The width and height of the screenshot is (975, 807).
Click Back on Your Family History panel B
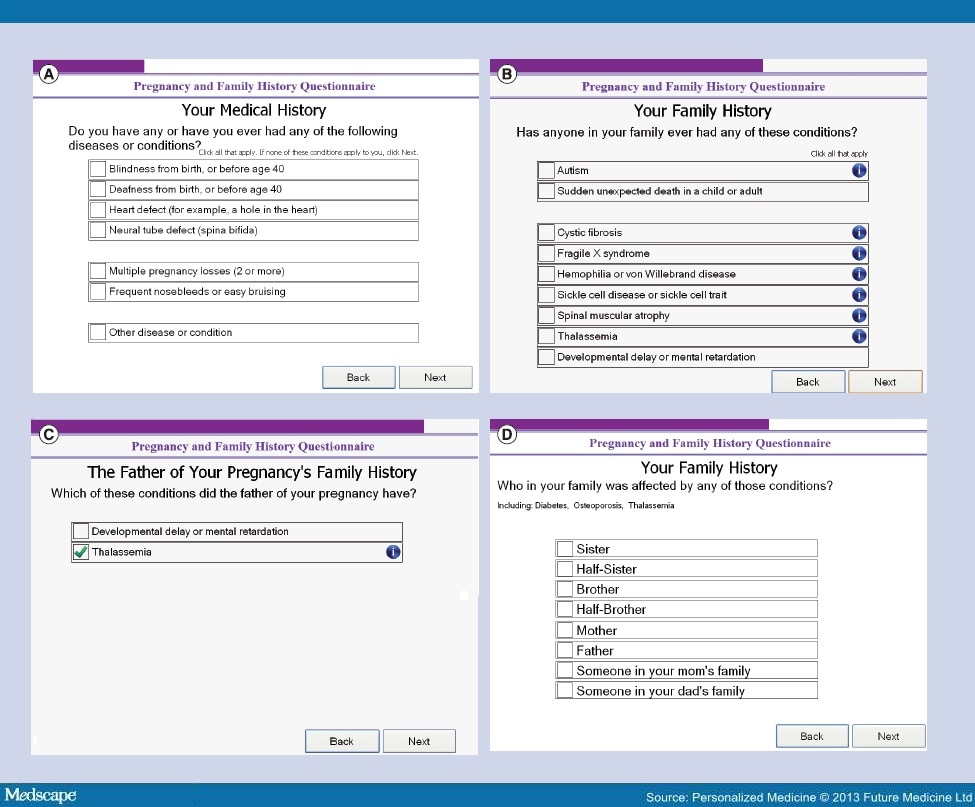(808, 381)
